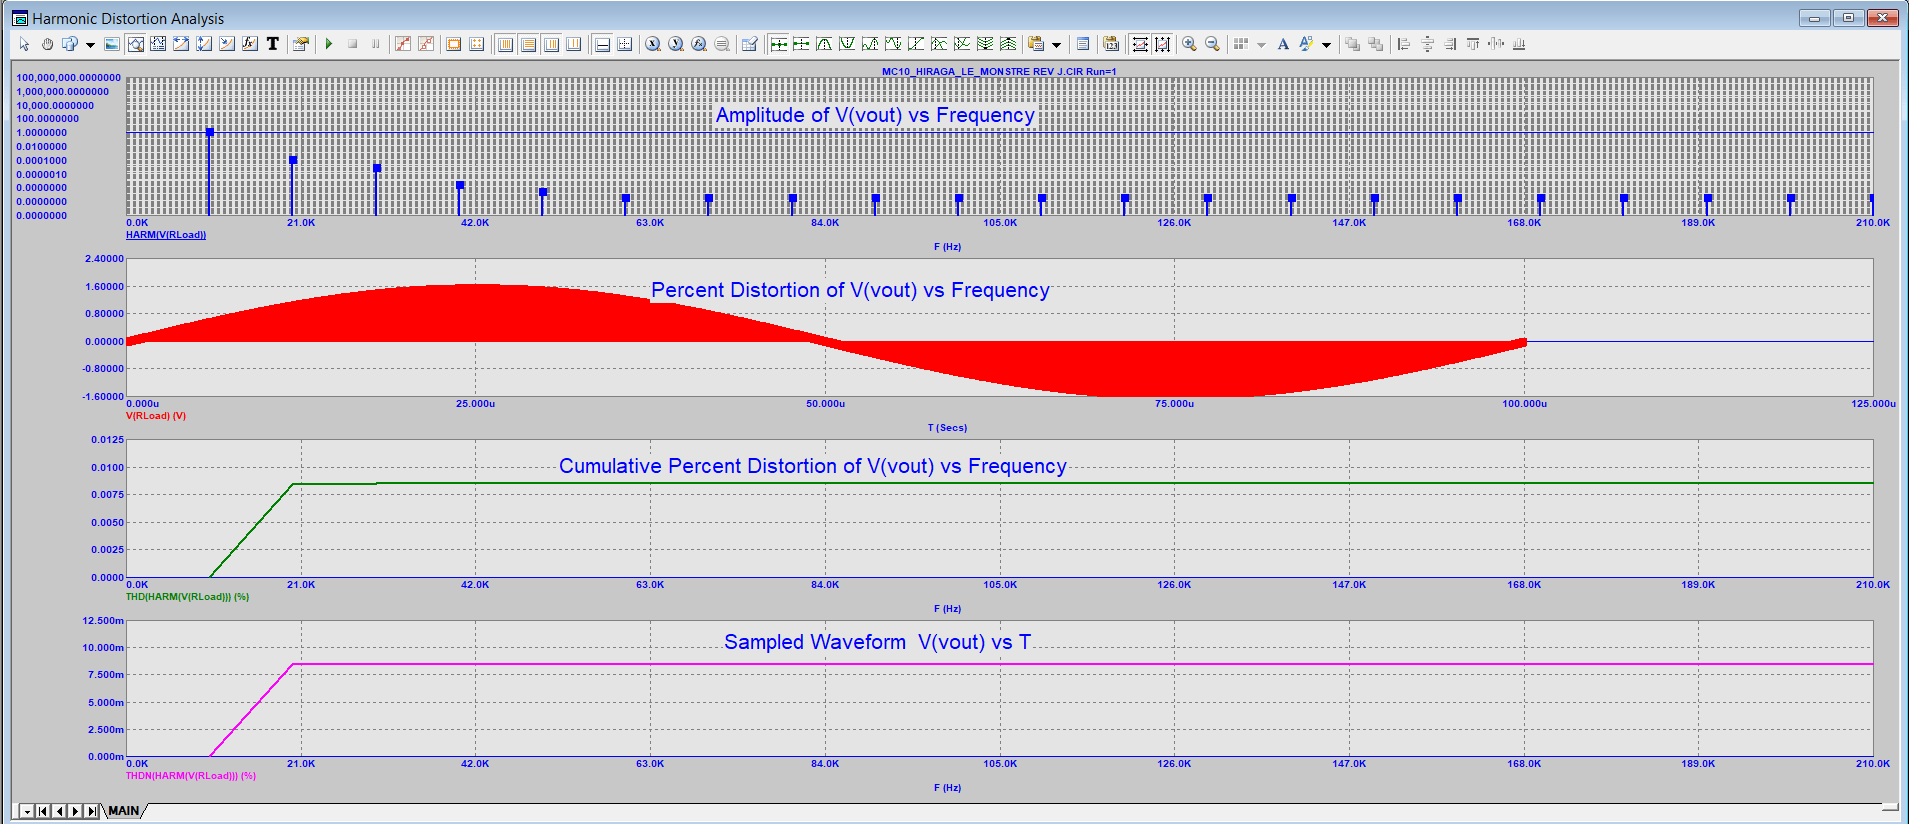Click the align left icon
The height and width of the screenshot is (824, 1909).
(1404, 44)
